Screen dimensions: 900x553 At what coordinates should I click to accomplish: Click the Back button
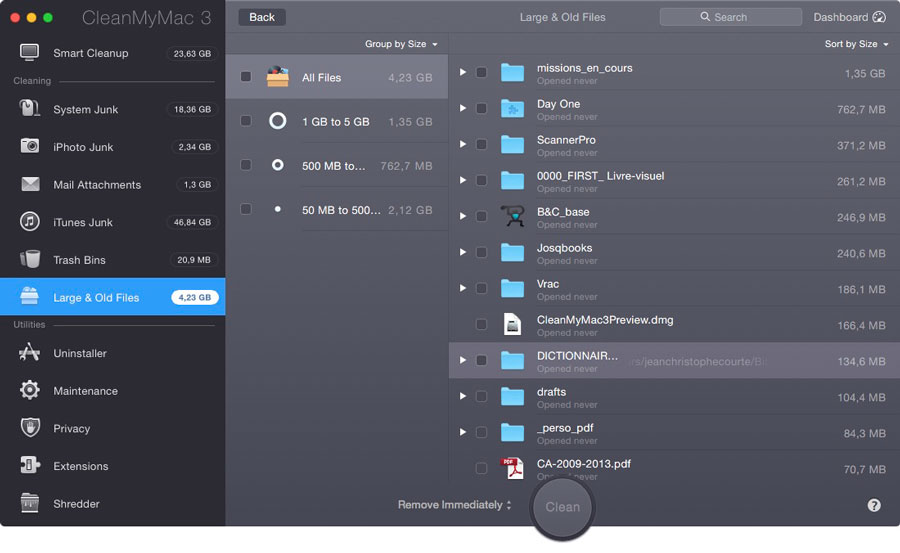click(262, 17)
